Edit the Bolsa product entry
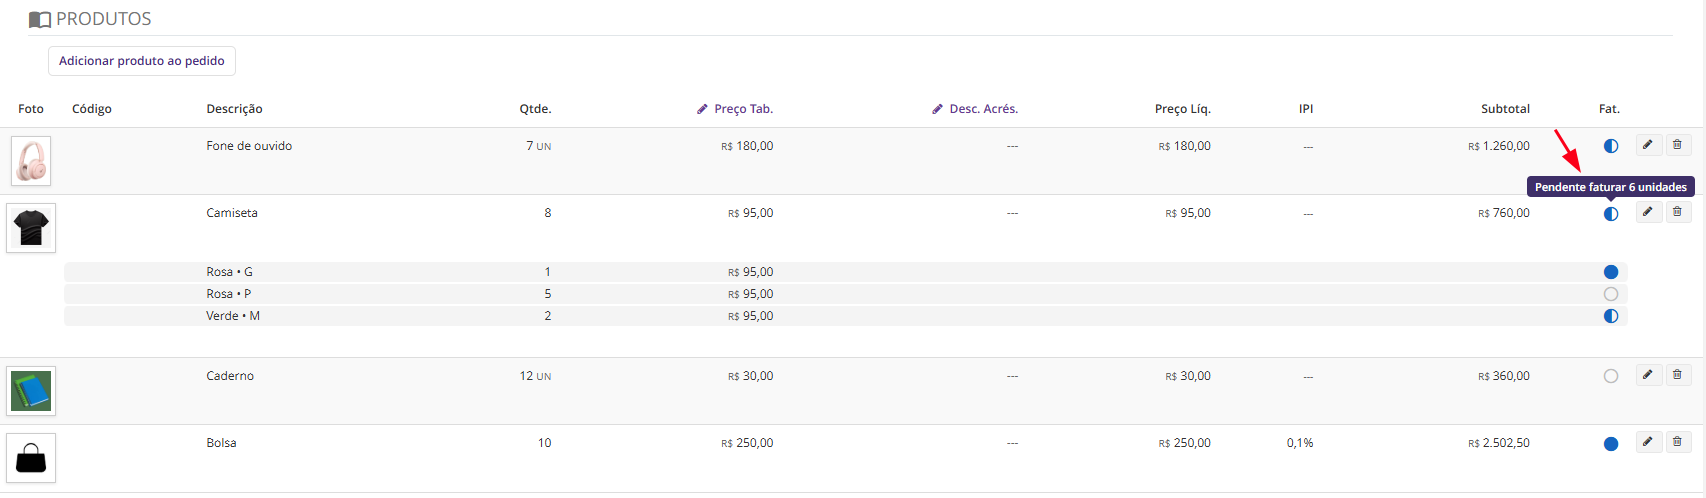1706x498 pixels. [x=1649, y=442]
